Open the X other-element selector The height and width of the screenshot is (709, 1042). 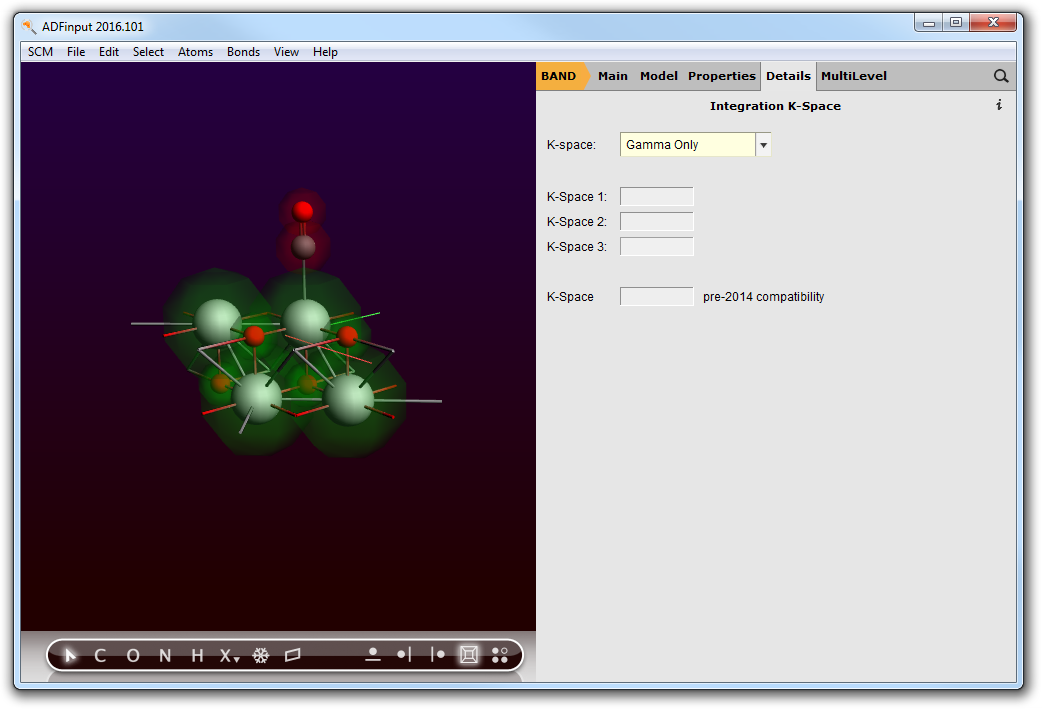(229, 656)
